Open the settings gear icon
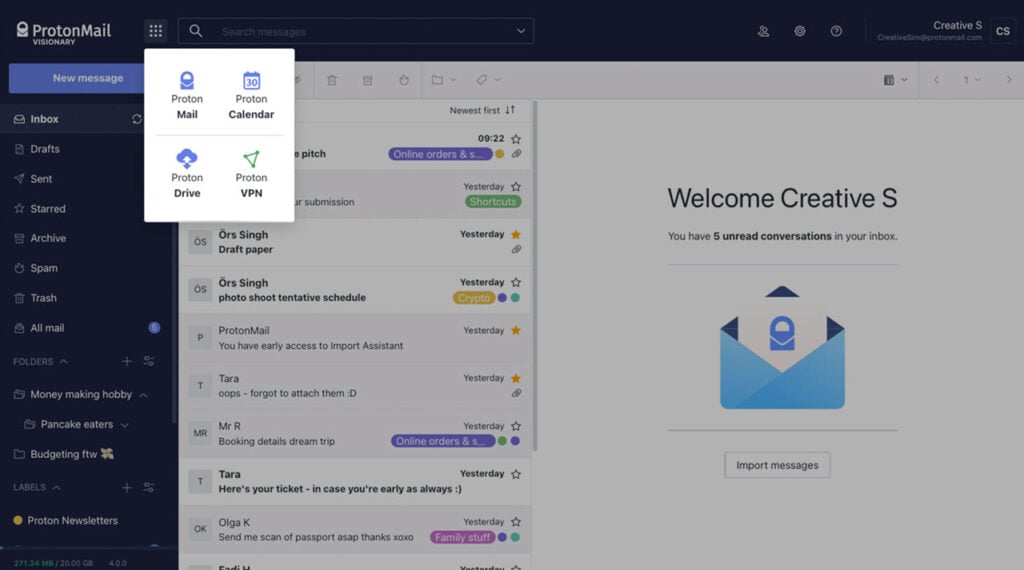The height and width of the screenshot is (570, 1024). point(800,31)
